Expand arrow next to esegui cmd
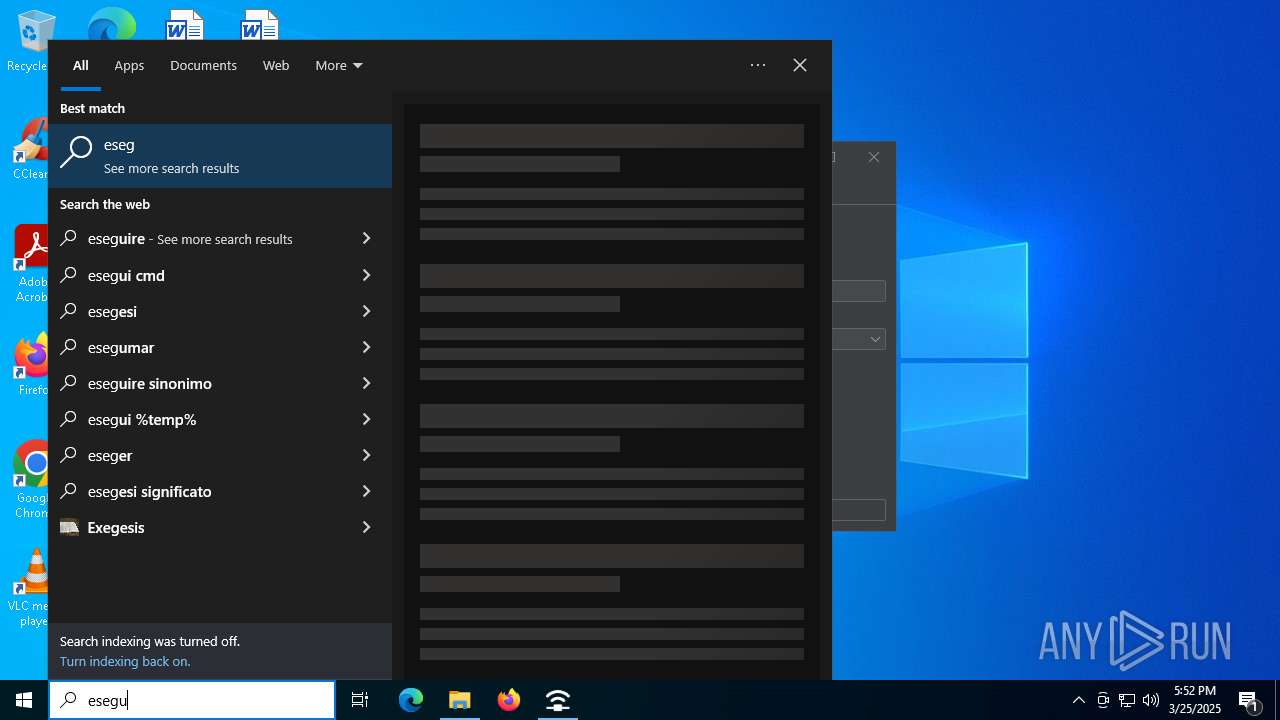The image size is (1280, 720). pos(366,275)
